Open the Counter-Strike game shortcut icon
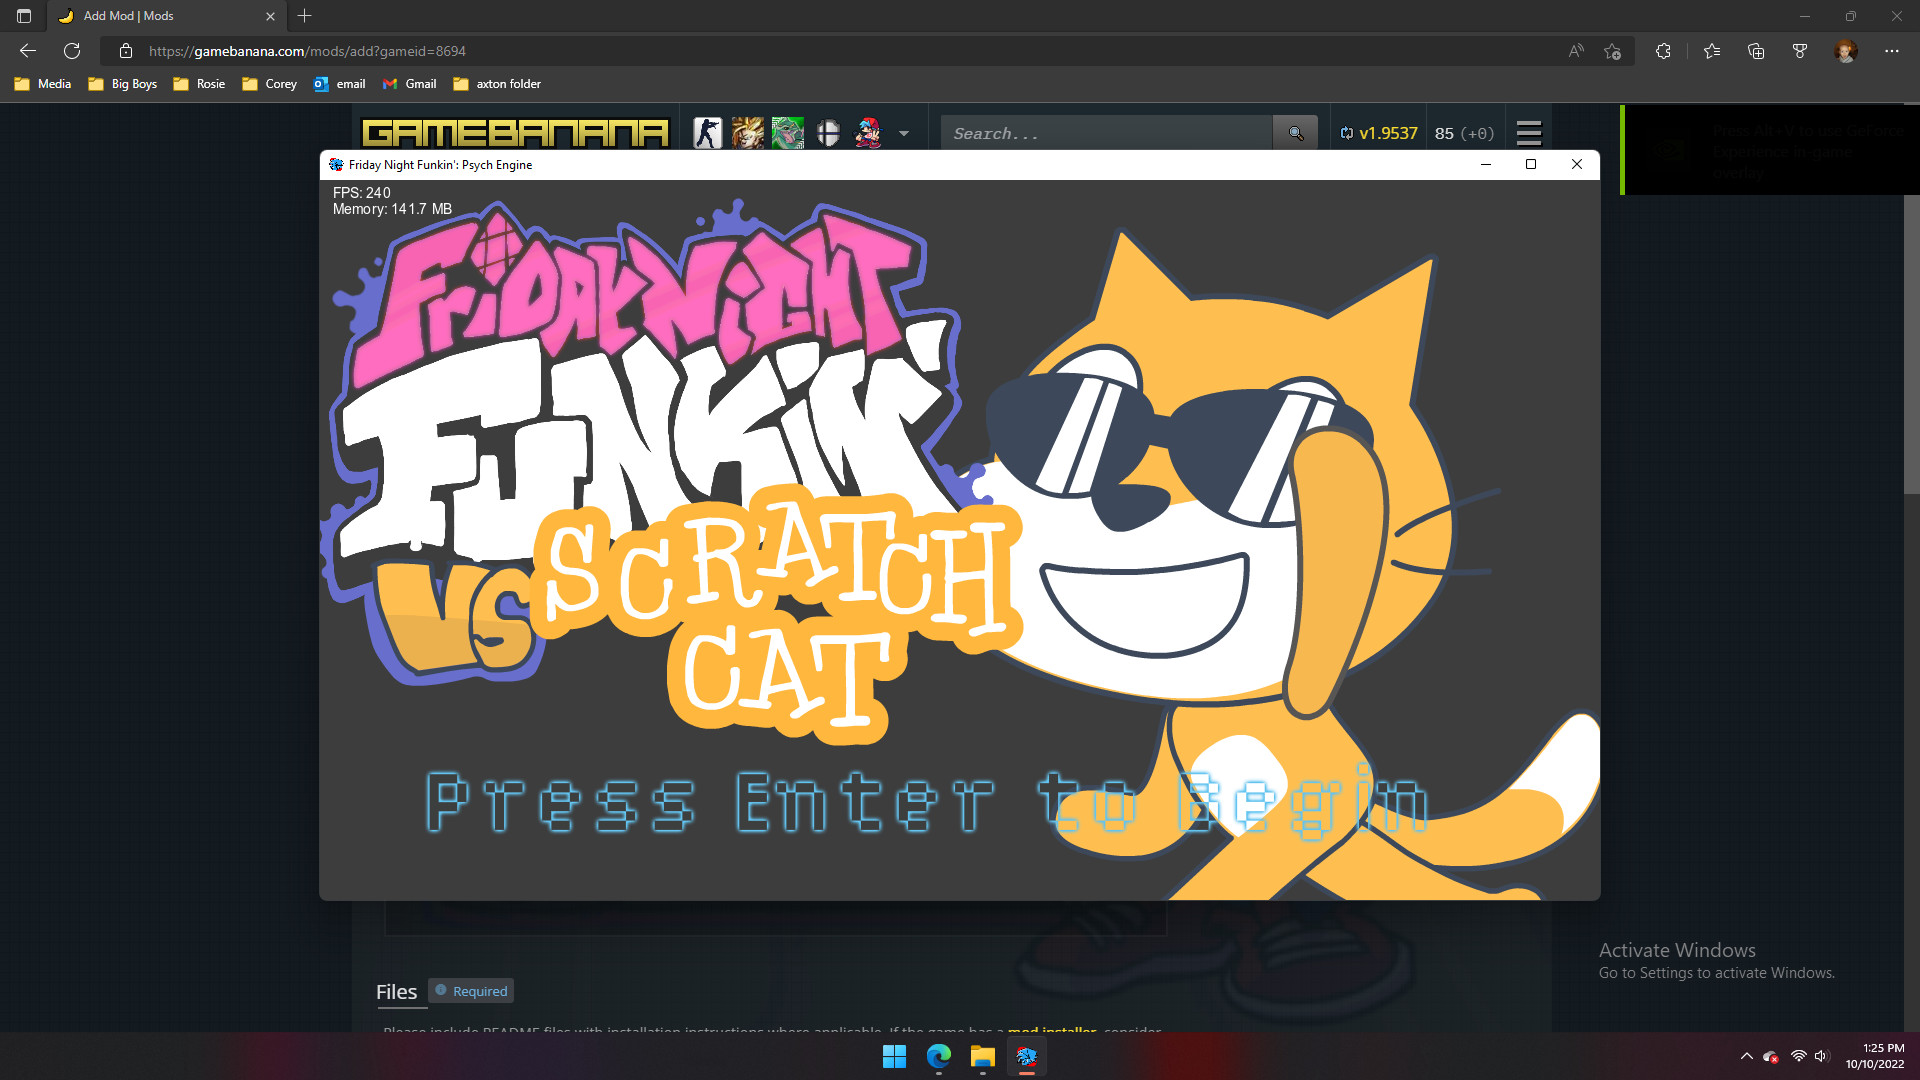Image resolution: width=1920 pixels, height=1080 pixels. tap(707, 133)
